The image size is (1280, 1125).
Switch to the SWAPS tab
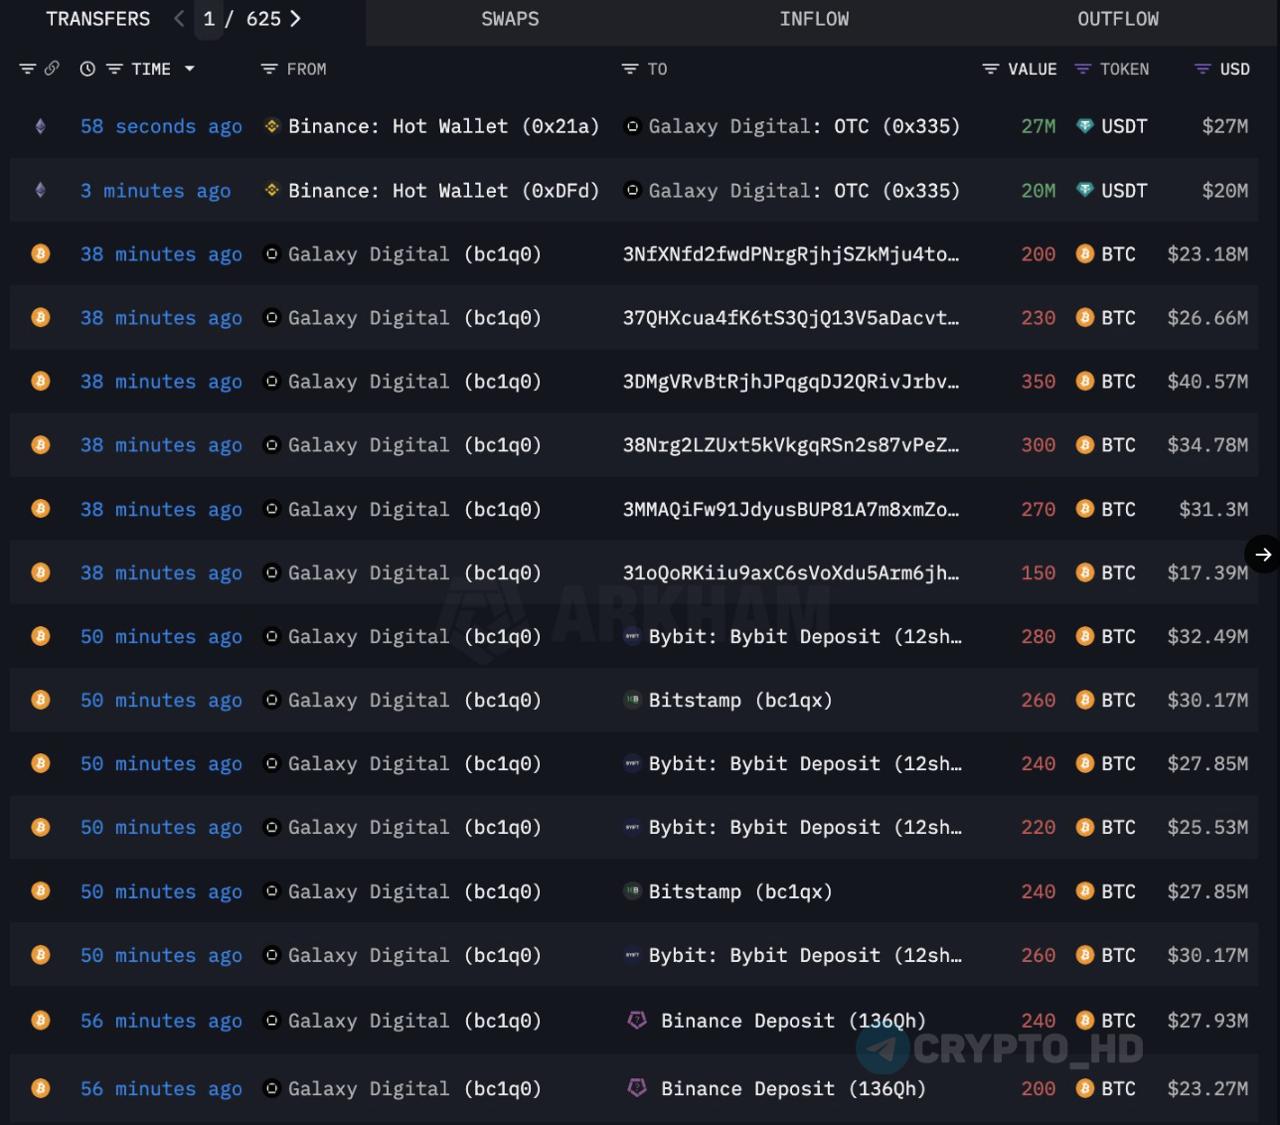pos(510,19)
